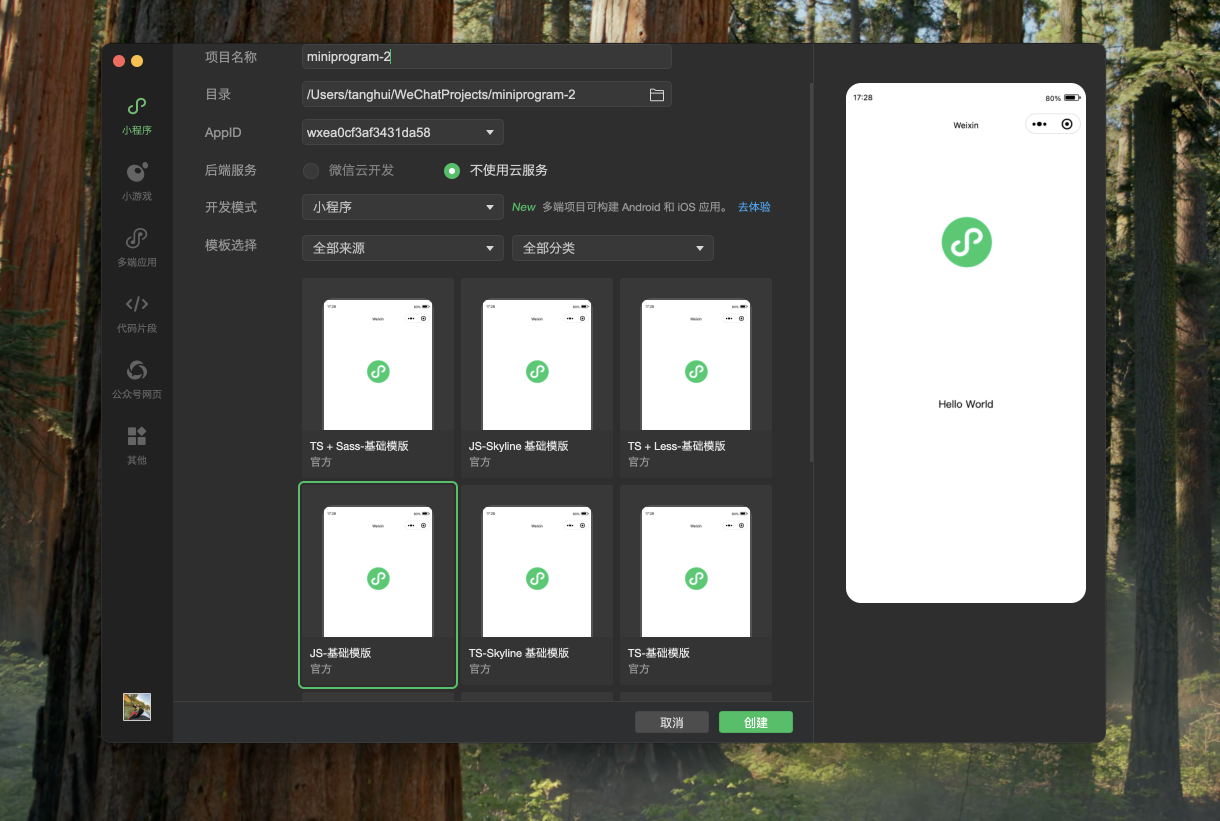Select the 不使用云服务 radio button
Screen dimensions: 1220x821
tap(452, 171)
